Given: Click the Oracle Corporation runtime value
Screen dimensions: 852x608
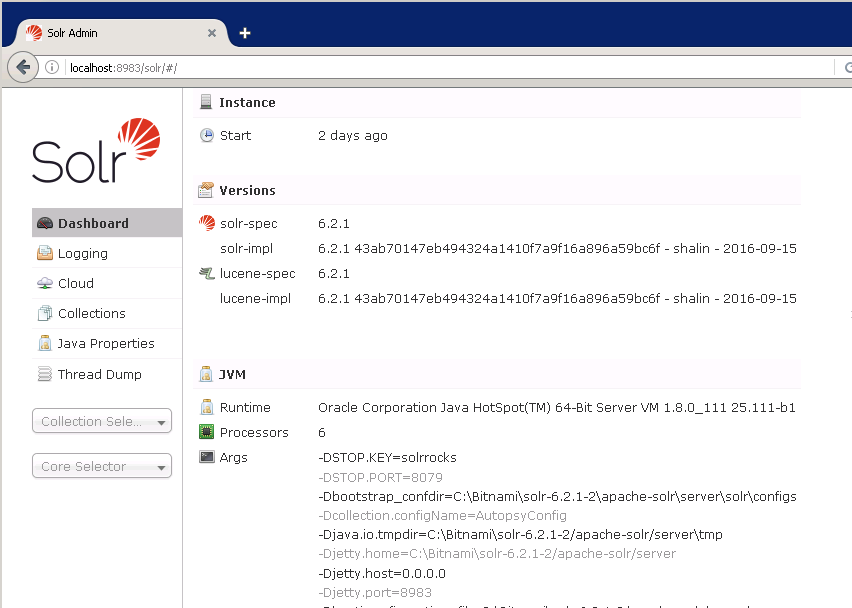Looking at the screenshot, I should [556, 408].
